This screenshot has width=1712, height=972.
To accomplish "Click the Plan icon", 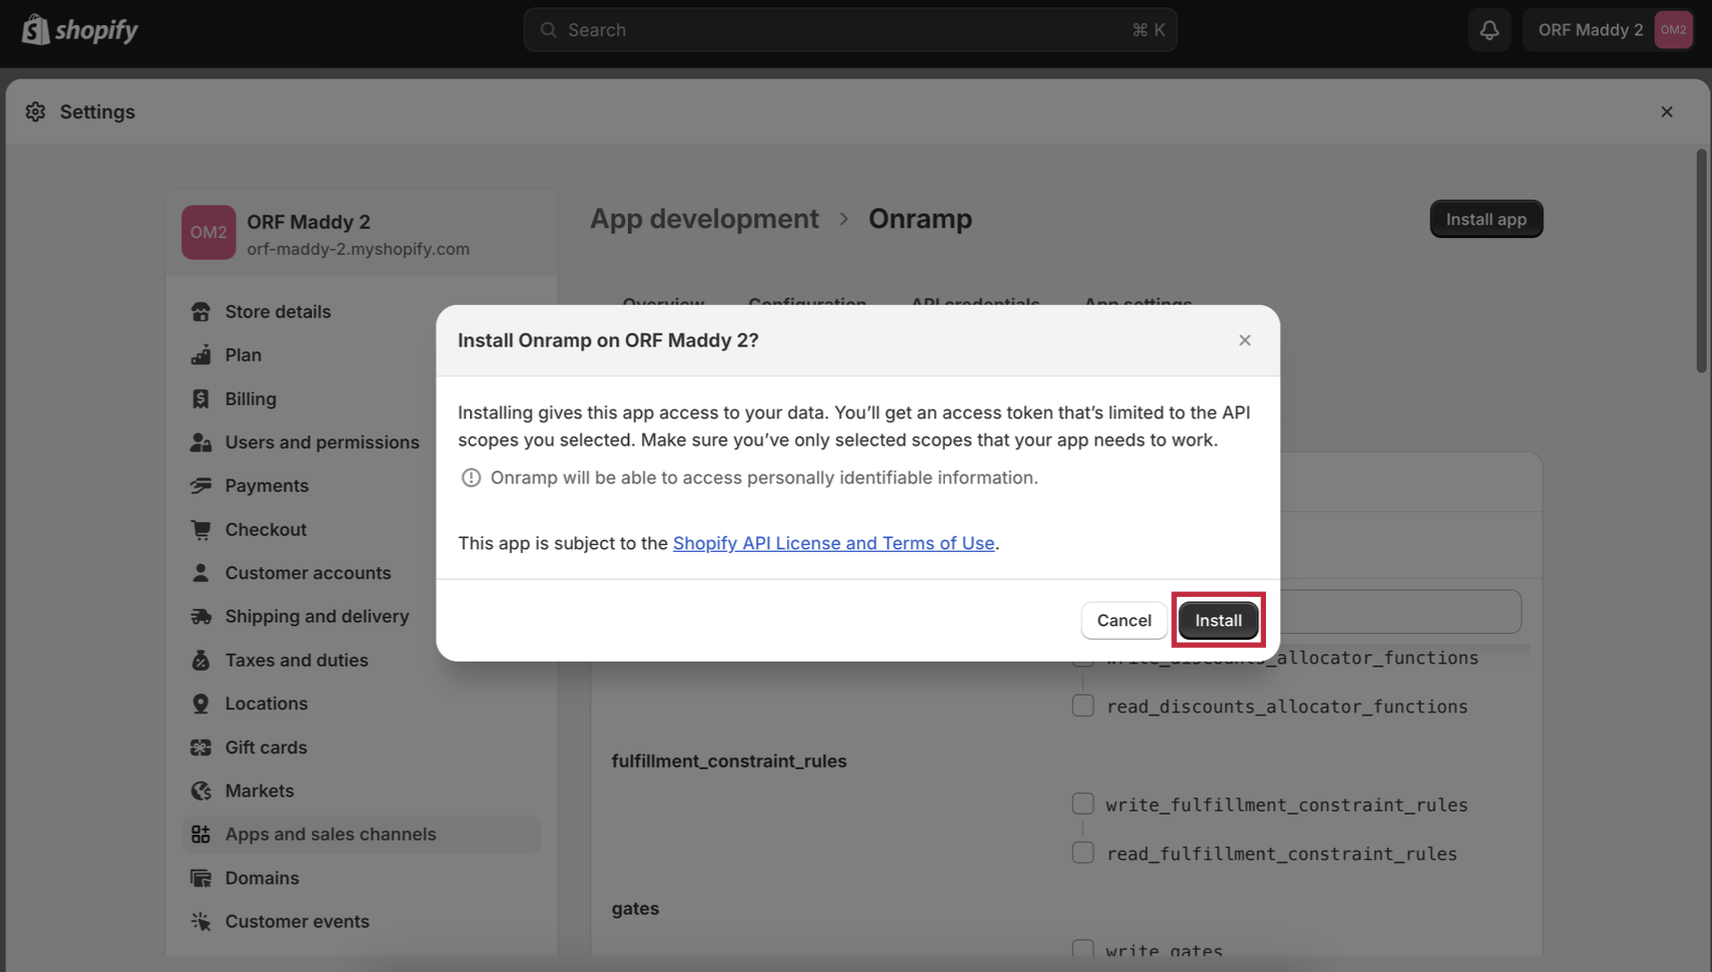I will [201, 355].
